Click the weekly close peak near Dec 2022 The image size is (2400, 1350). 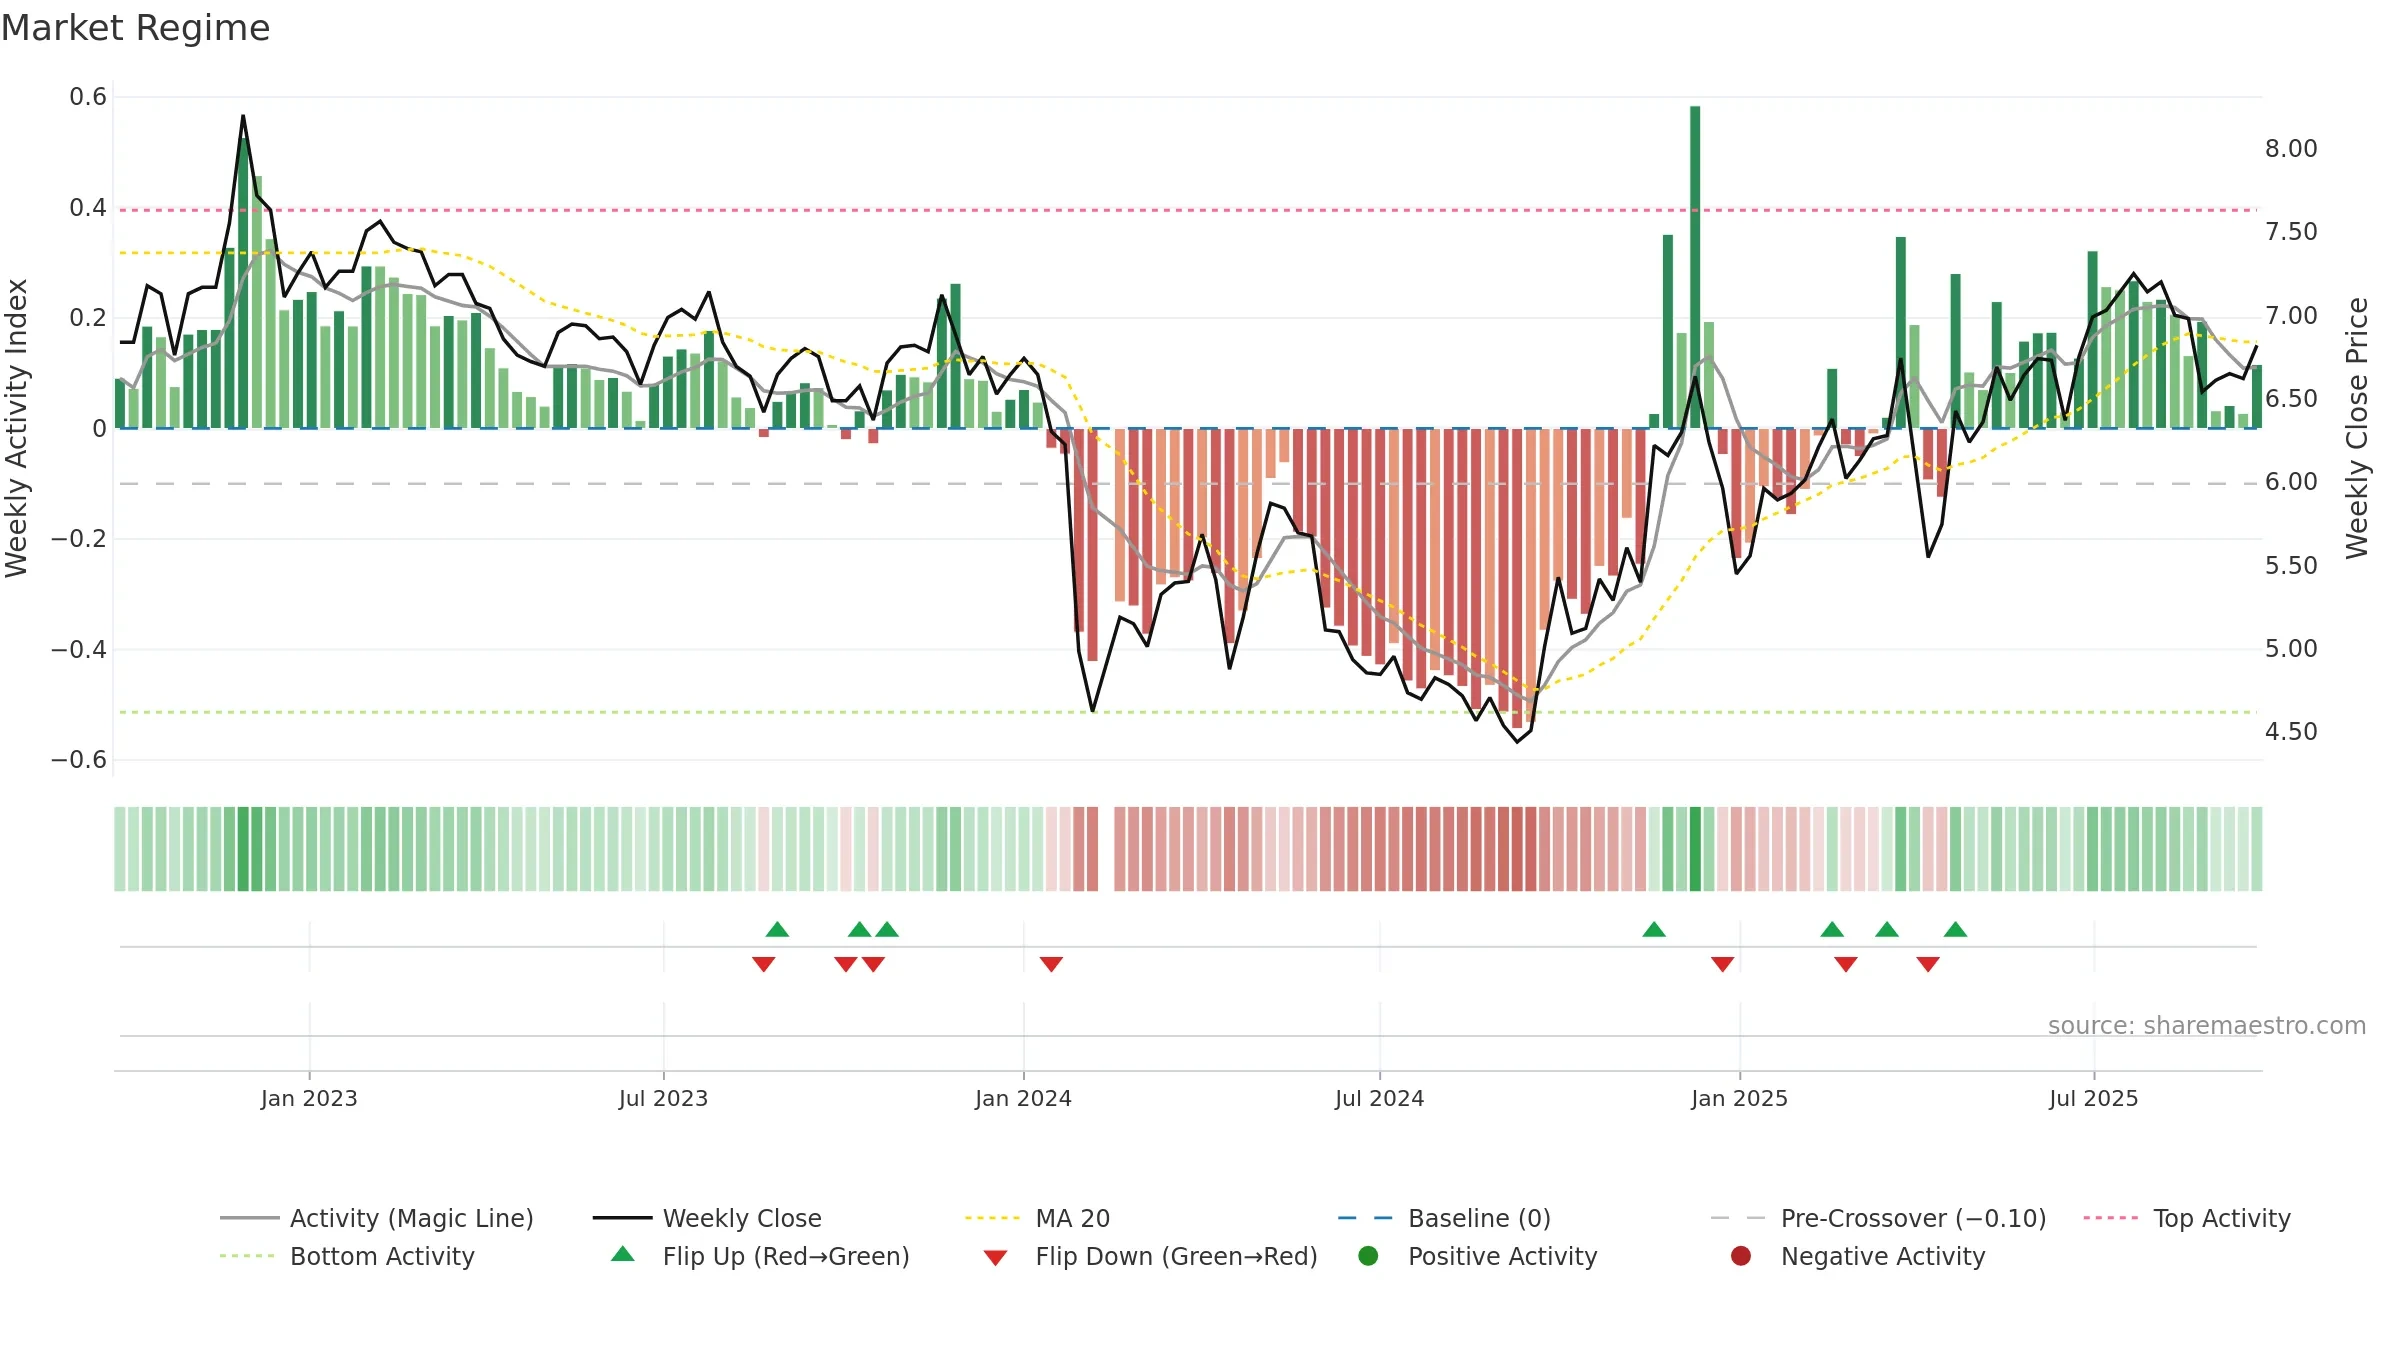click(x=243, y=117)
